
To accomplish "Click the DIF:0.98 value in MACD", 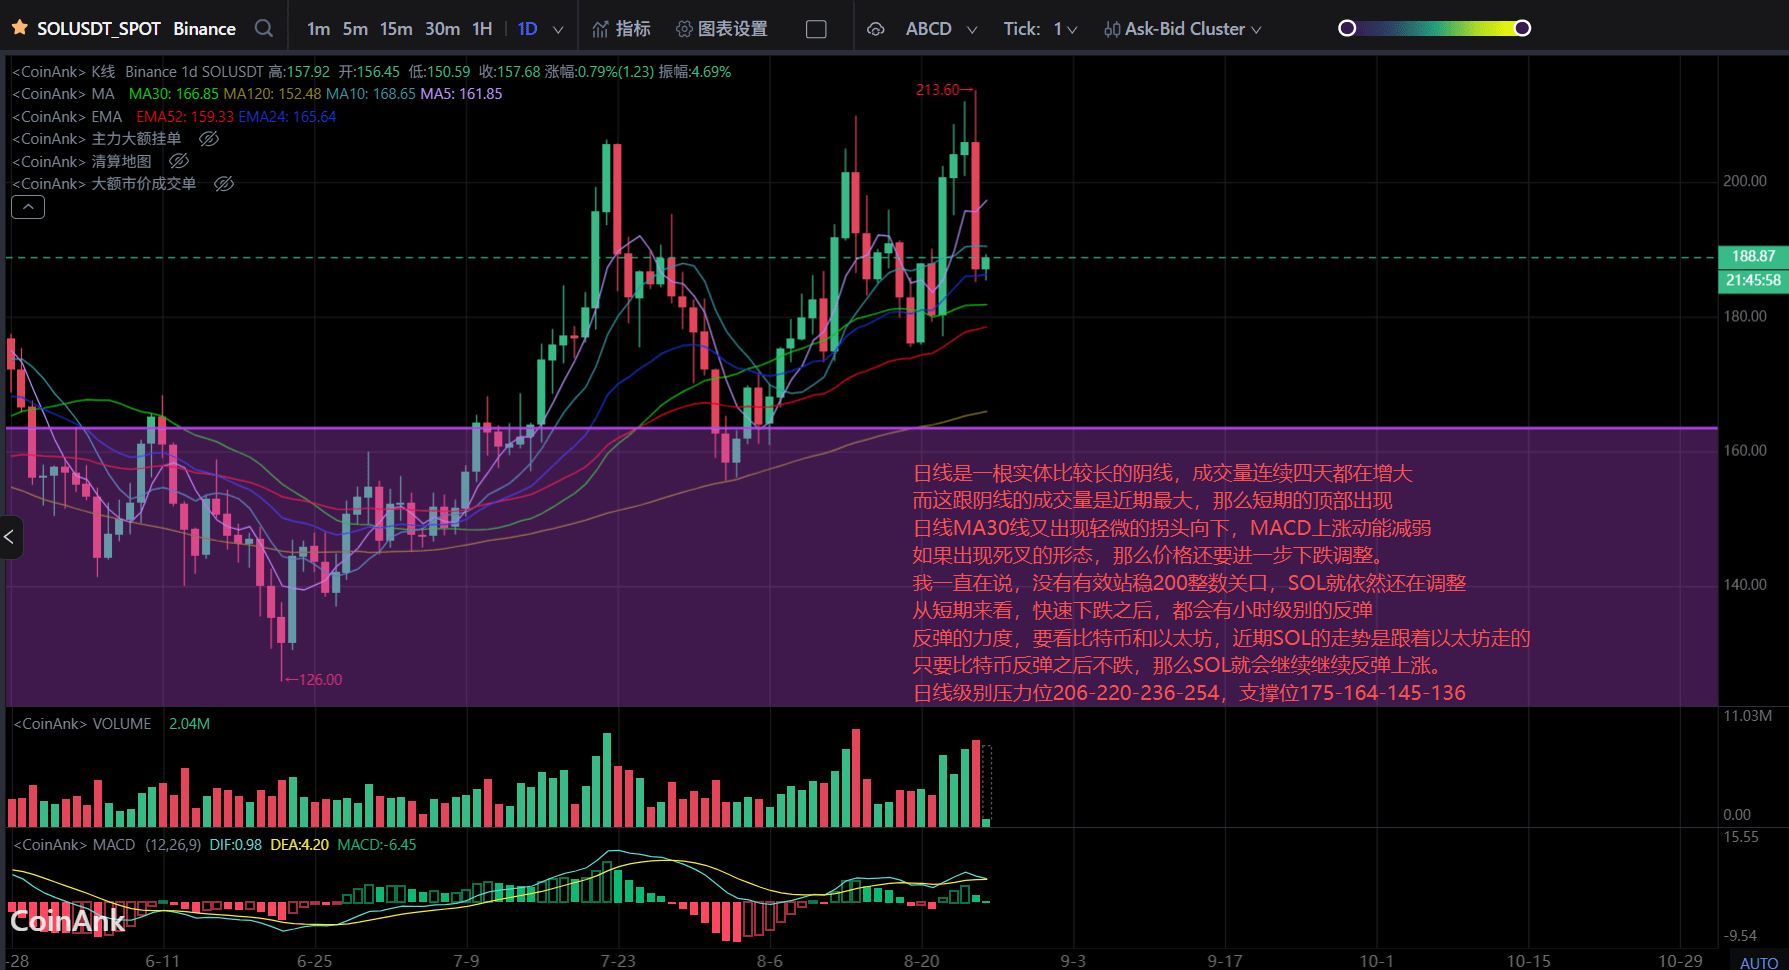I will pos(236,845).
